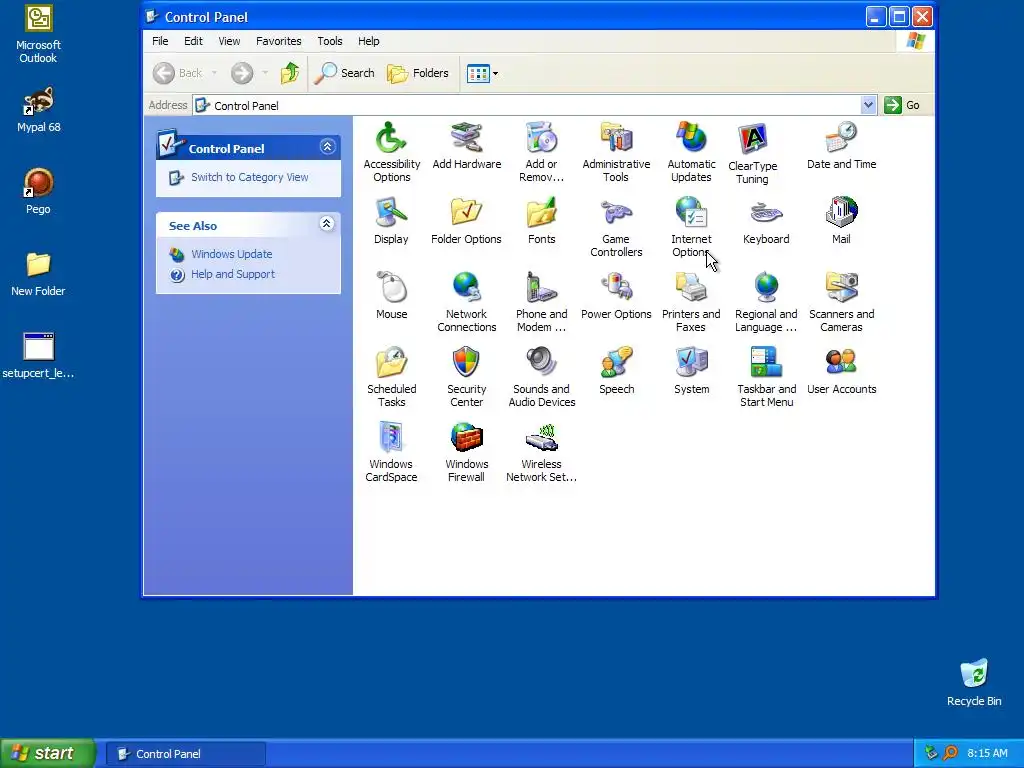Click Switch to Category View link
Image resolution: width=1024 pixels, height=768 pixels.
(249, 177)
